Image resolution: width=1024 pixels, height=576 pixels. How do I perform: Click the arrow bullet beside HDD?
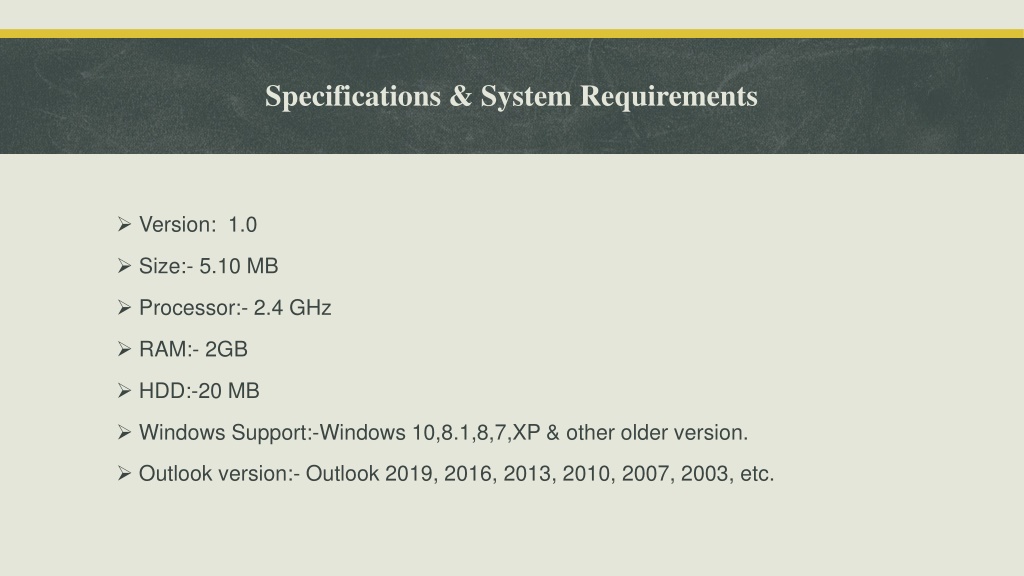(125, 391)
